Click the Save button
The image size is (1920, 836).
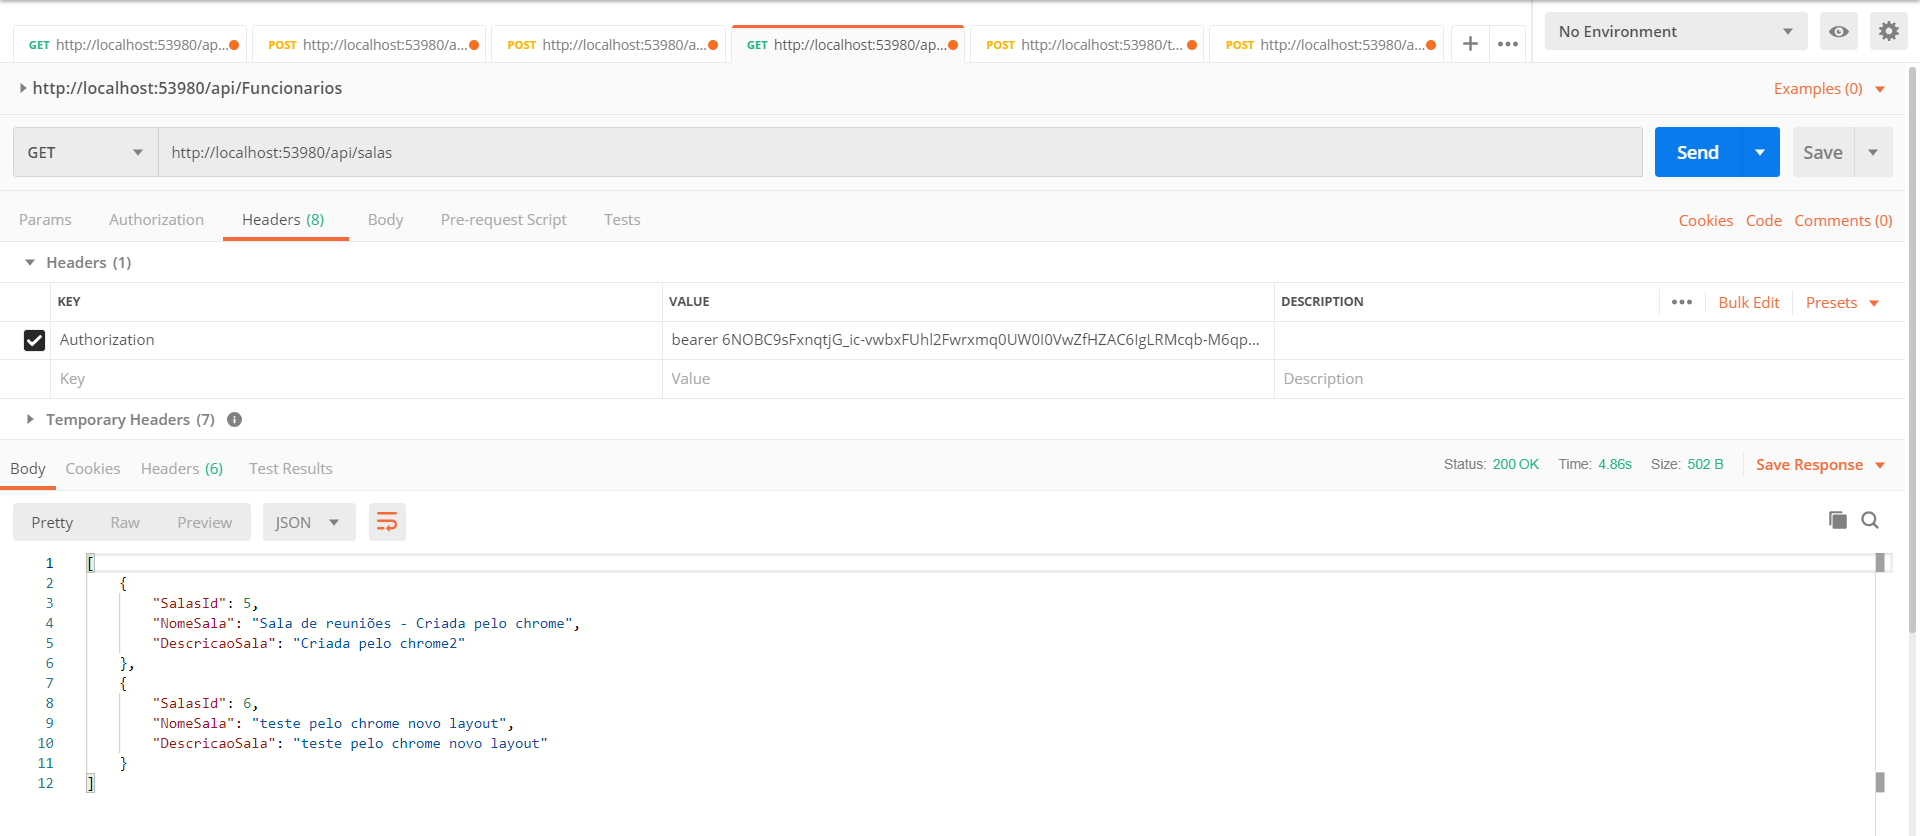coord(1823,152)
